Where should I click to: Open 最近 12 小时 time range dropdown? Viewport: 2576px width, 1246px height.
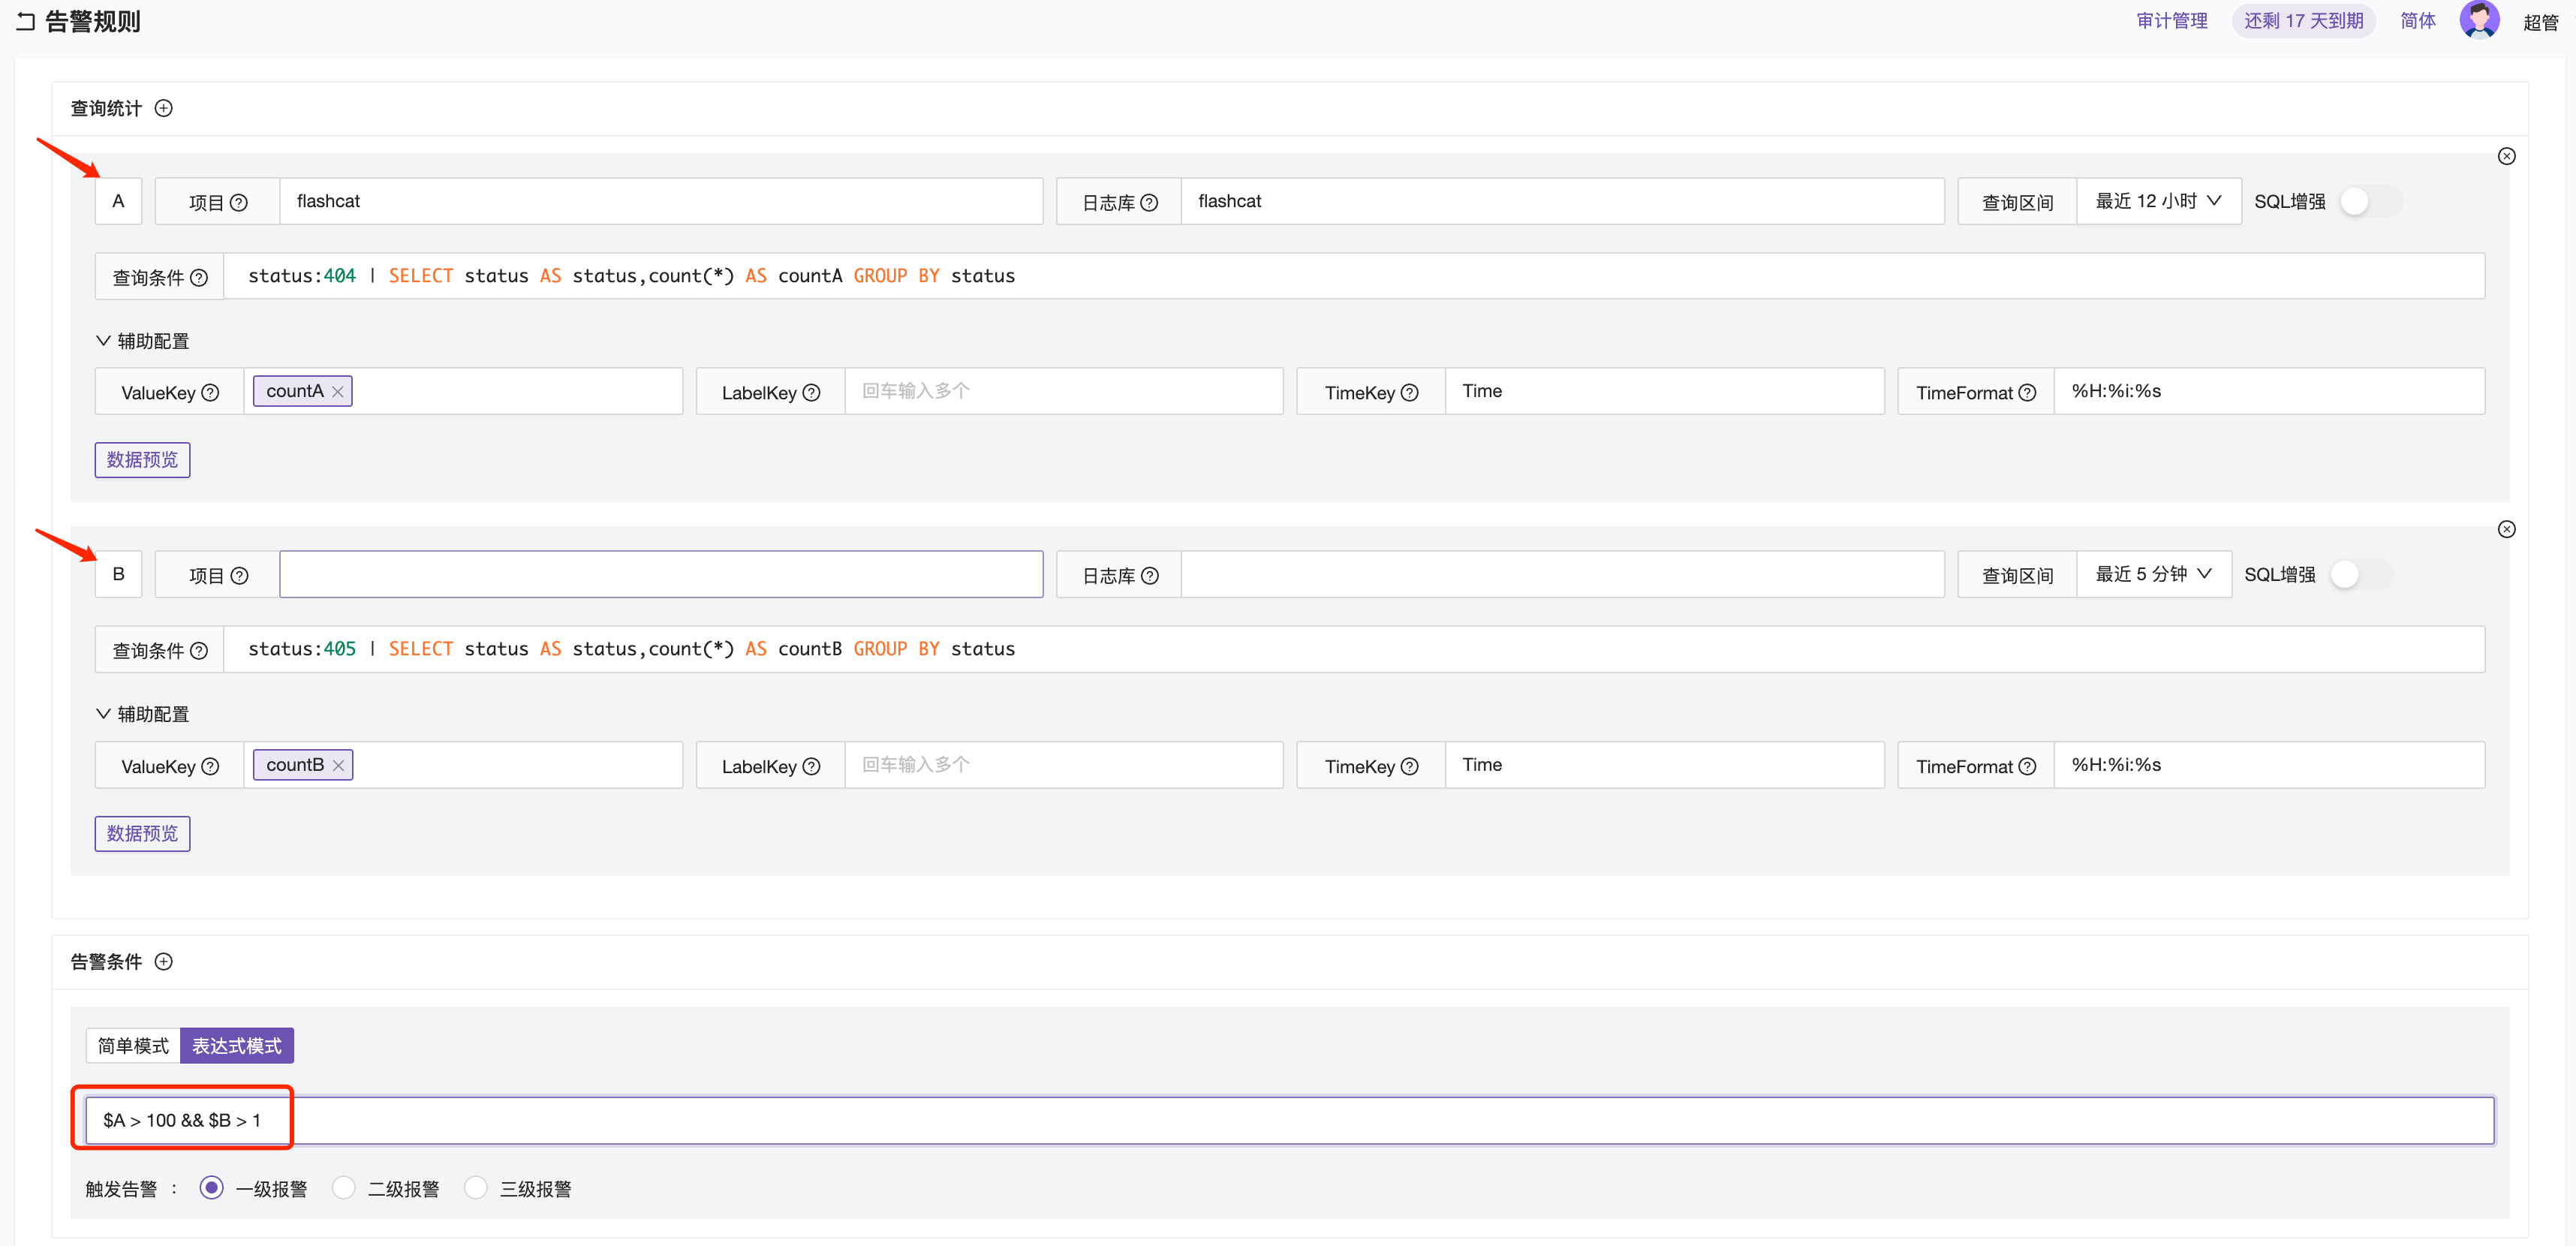pos(2158,201)
